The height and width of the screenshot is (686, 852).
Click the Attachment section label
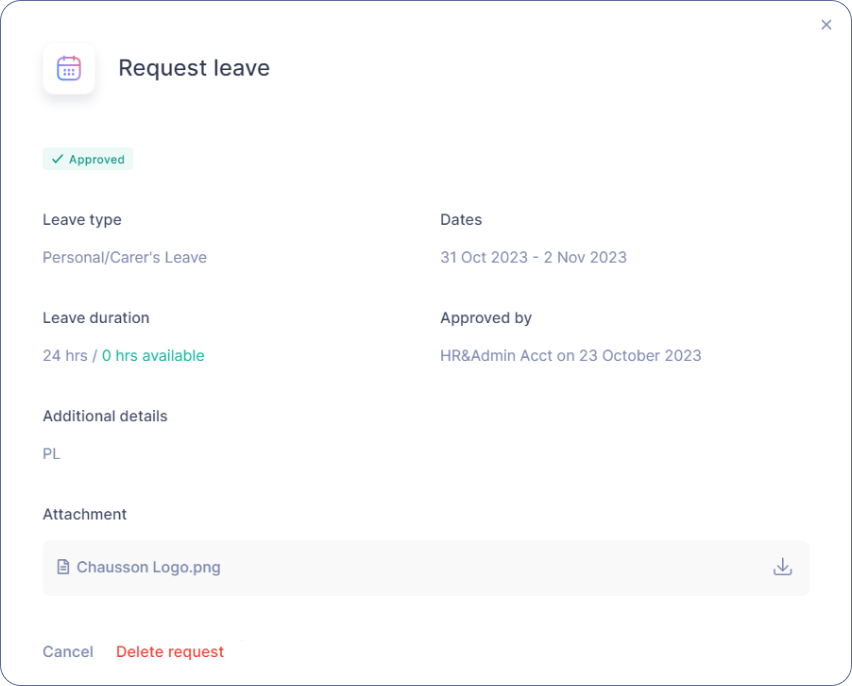(85, 513)
